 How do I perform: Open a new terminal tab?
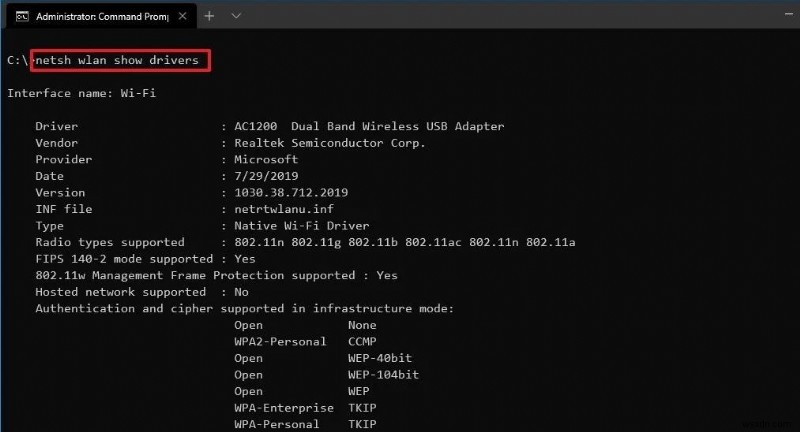[x=209, y=16]
